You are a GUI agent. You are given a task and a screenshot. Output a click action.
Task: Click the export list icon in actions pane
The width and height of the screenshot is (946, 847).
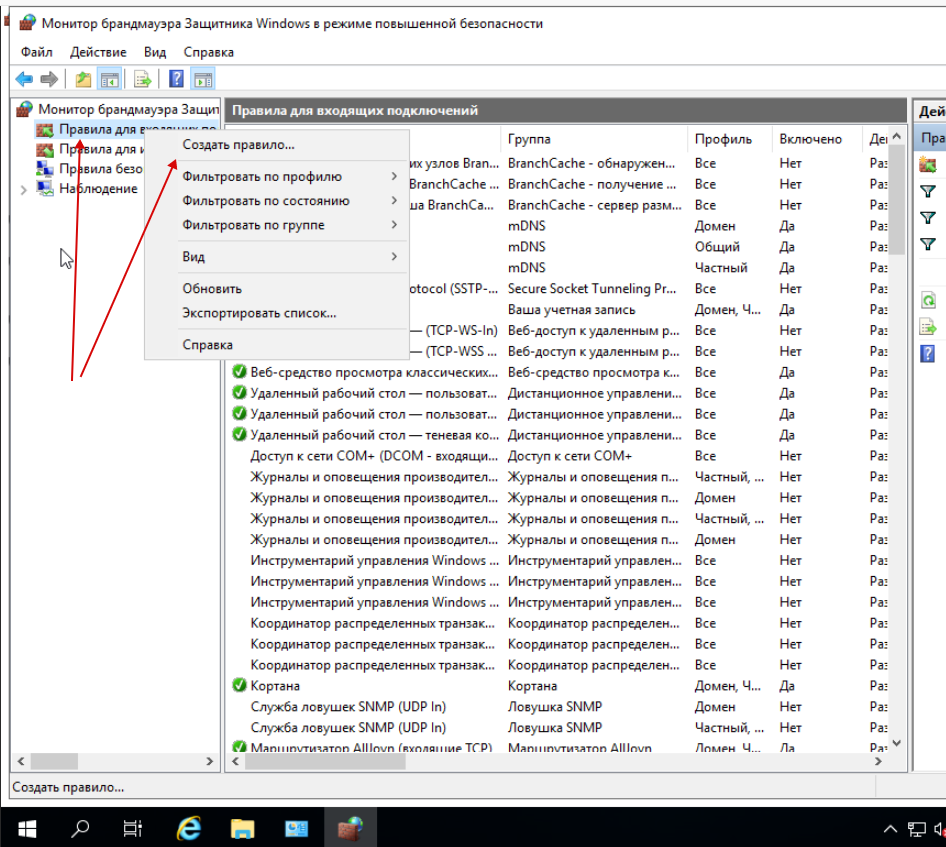coord(928,328)
